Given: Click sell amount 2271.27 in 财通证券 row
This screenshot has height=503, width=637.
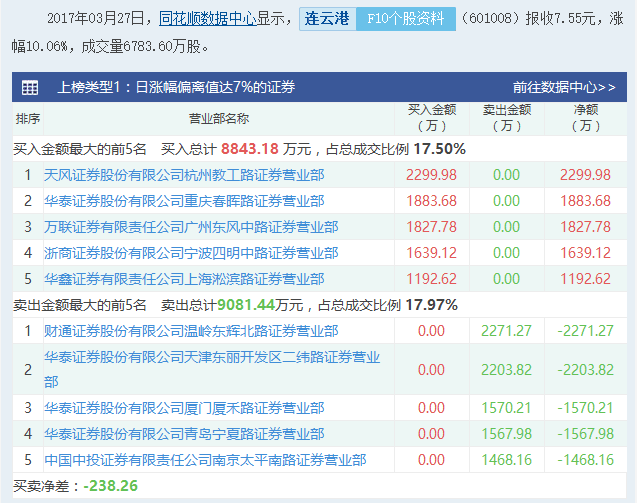Looking at the screenshot, I should pos(506,331).
